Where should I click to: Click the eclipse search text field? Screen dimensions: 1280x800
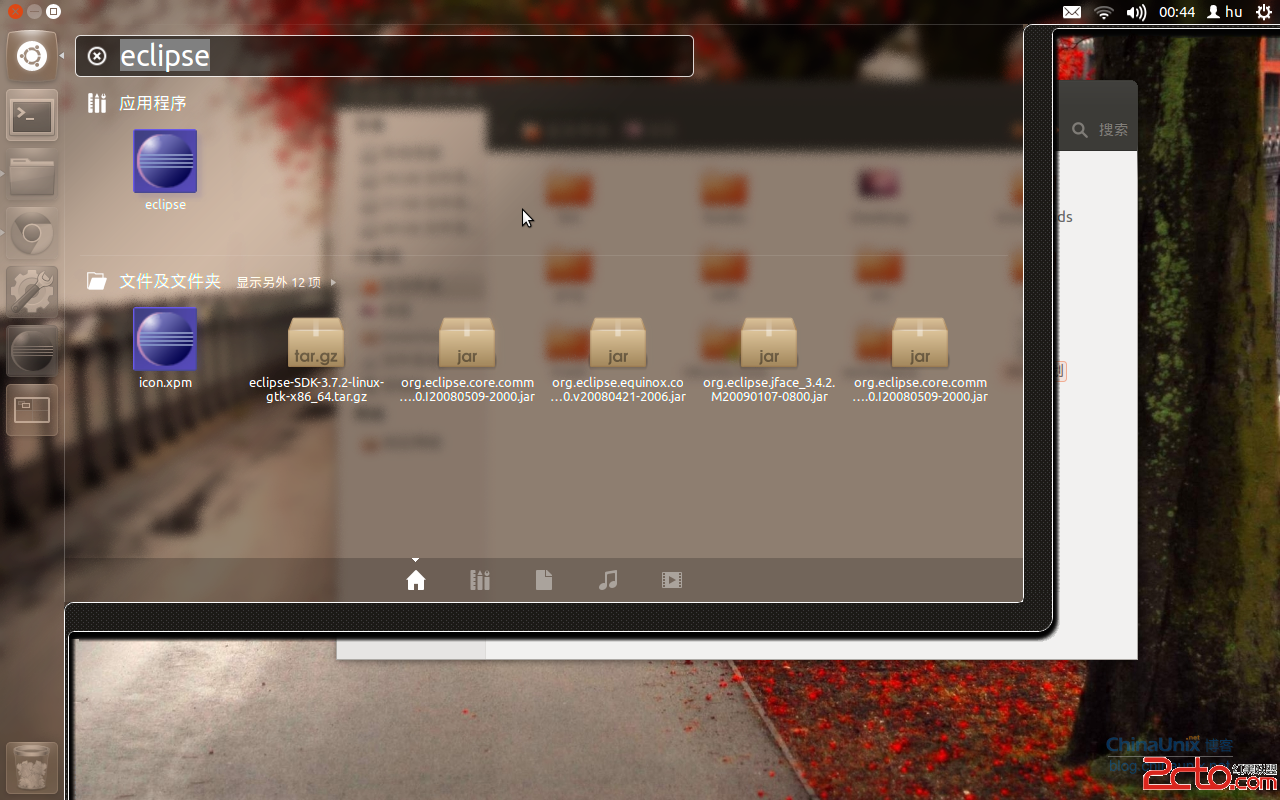[x=384, y=56]
